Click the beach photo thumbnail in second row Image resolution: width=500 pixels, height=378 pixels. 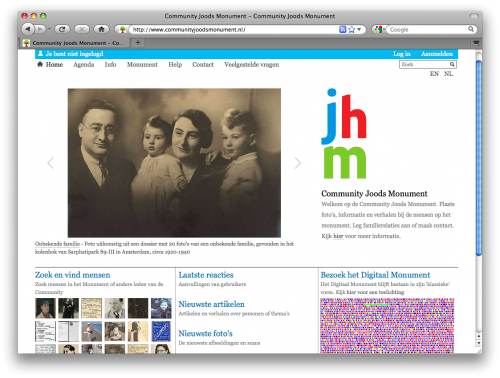(x=91, y=331)
